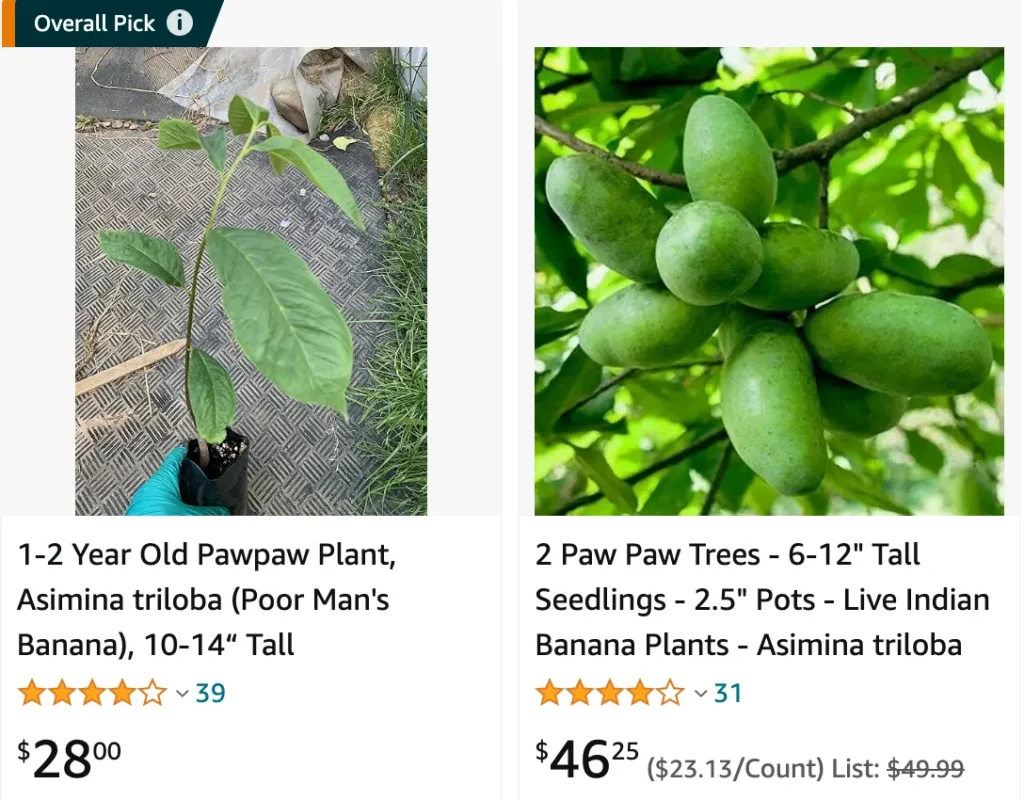The width and height of the screenshot is (1024, 800).
Task: Click the Overall Pick badge label
Action: pos(95,23)
